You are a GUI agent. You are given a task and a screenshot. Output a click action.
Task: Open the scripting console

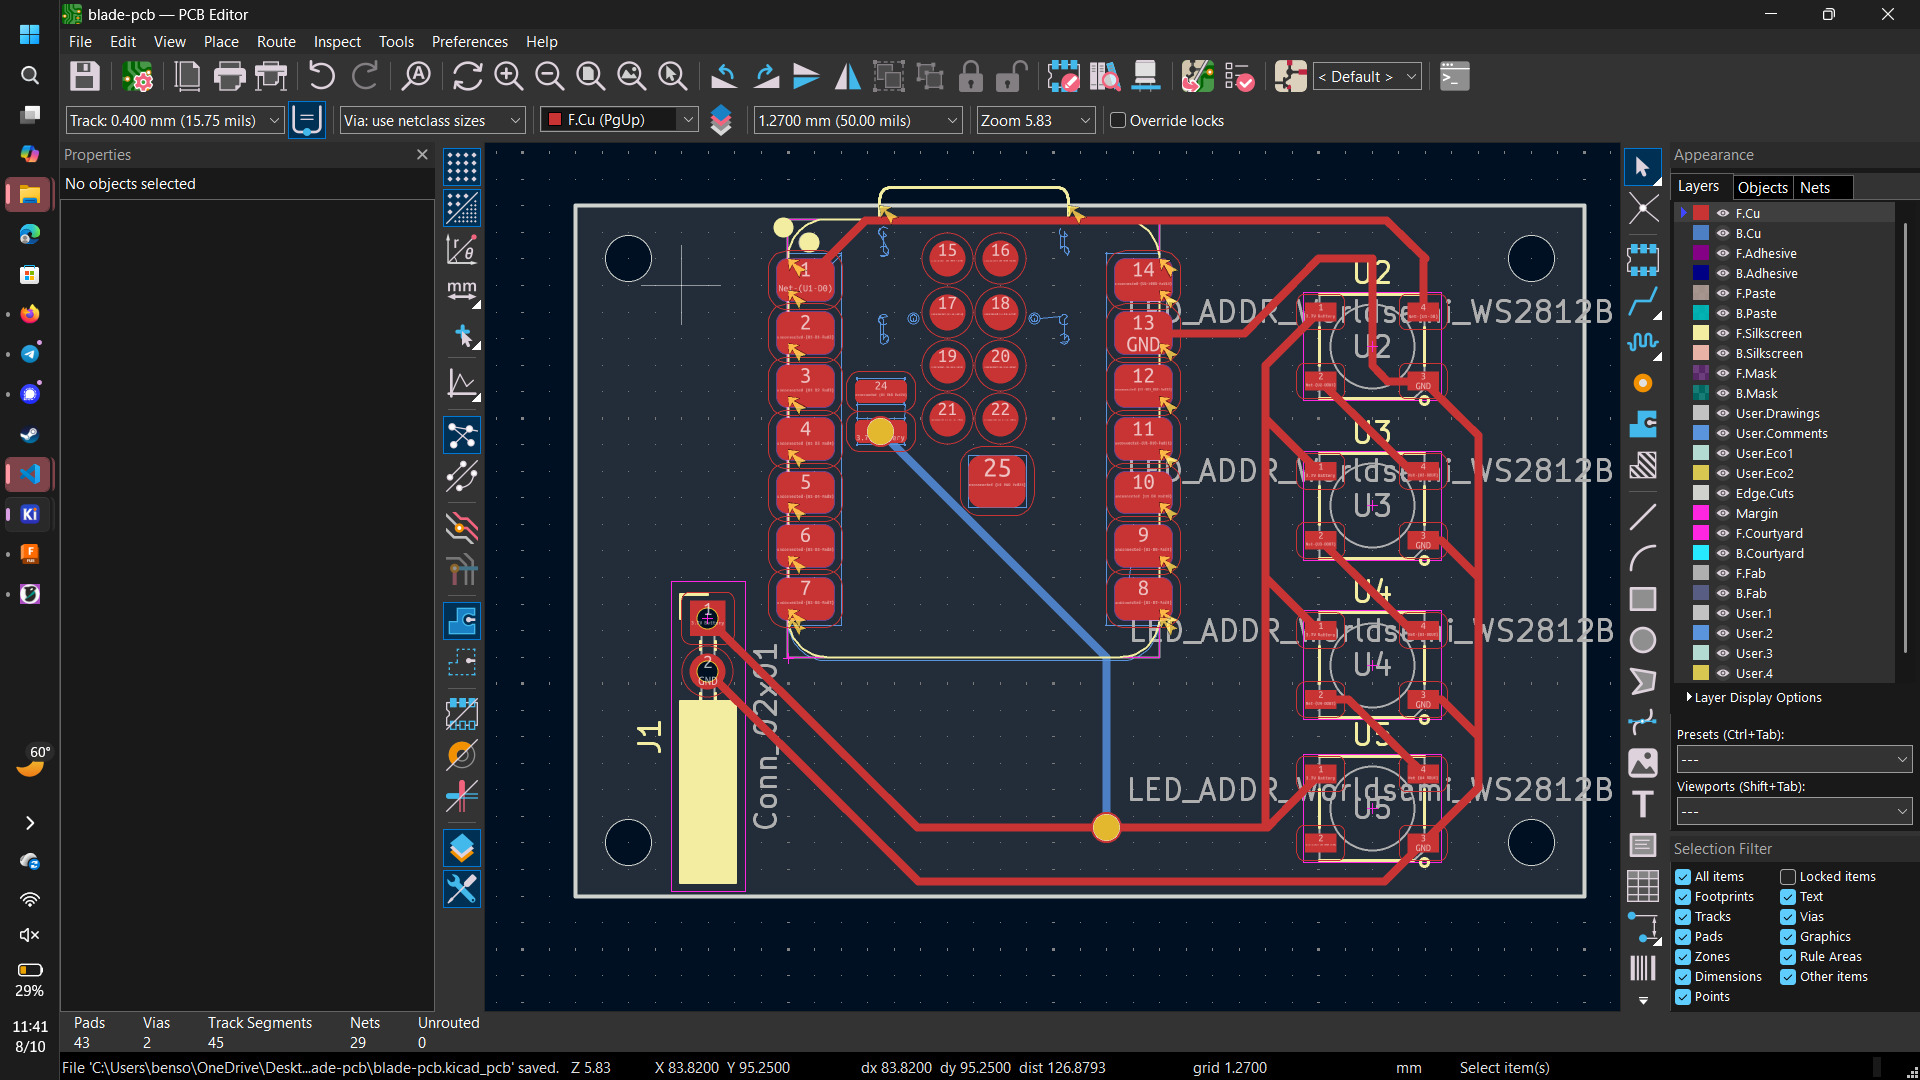[x=1455, y=77]
